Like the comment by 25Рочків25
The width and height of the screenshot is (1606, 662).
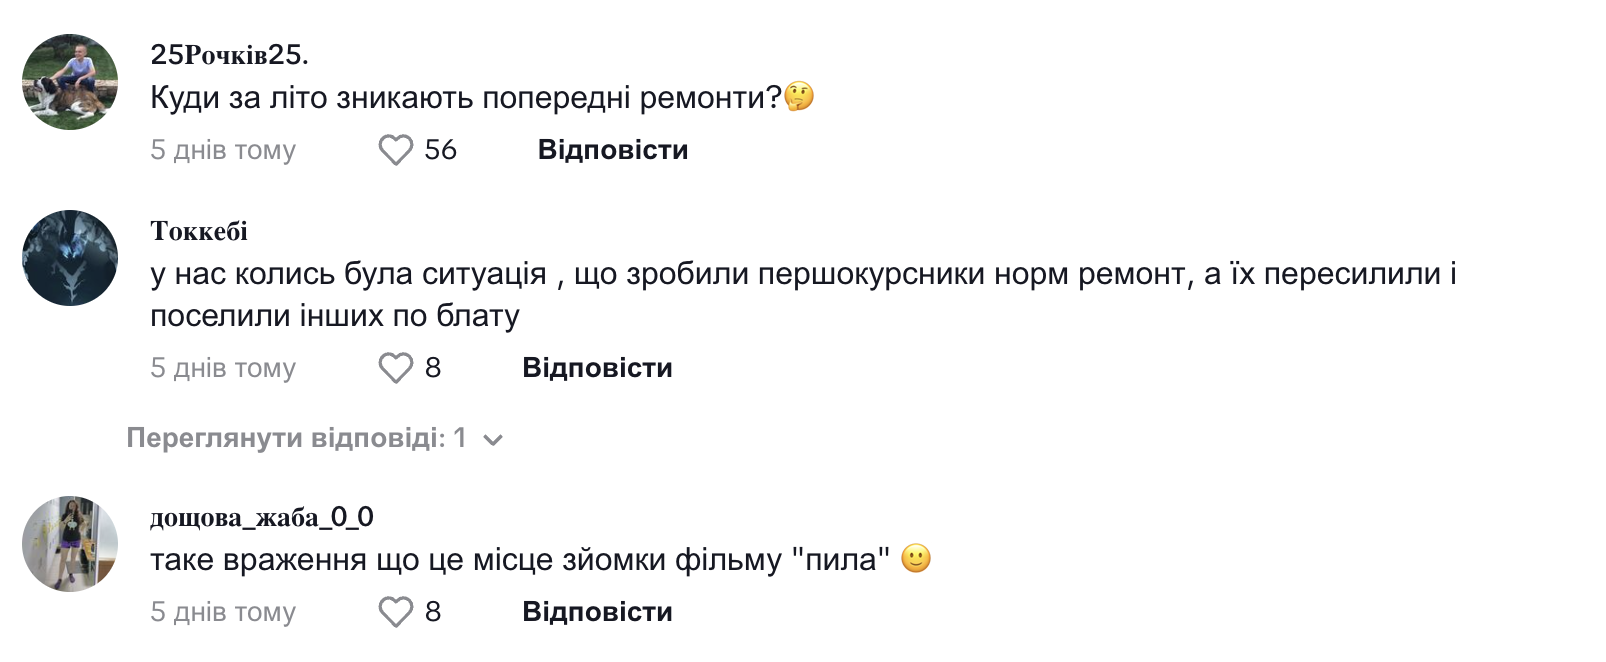395,150
